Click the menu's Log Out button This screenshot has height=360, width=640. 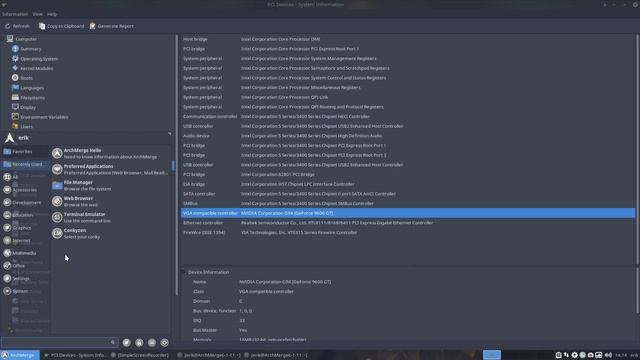point(164,343)
